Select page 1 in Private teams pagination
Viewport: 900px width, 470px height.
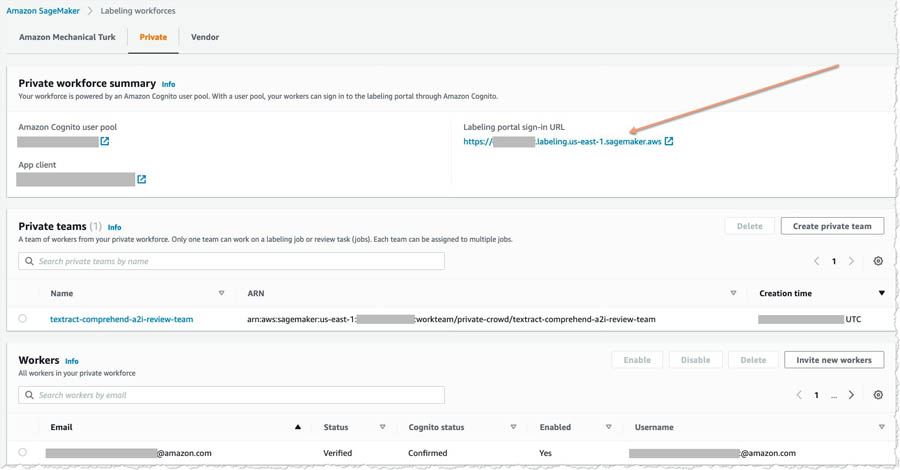[x=834, y=261]
